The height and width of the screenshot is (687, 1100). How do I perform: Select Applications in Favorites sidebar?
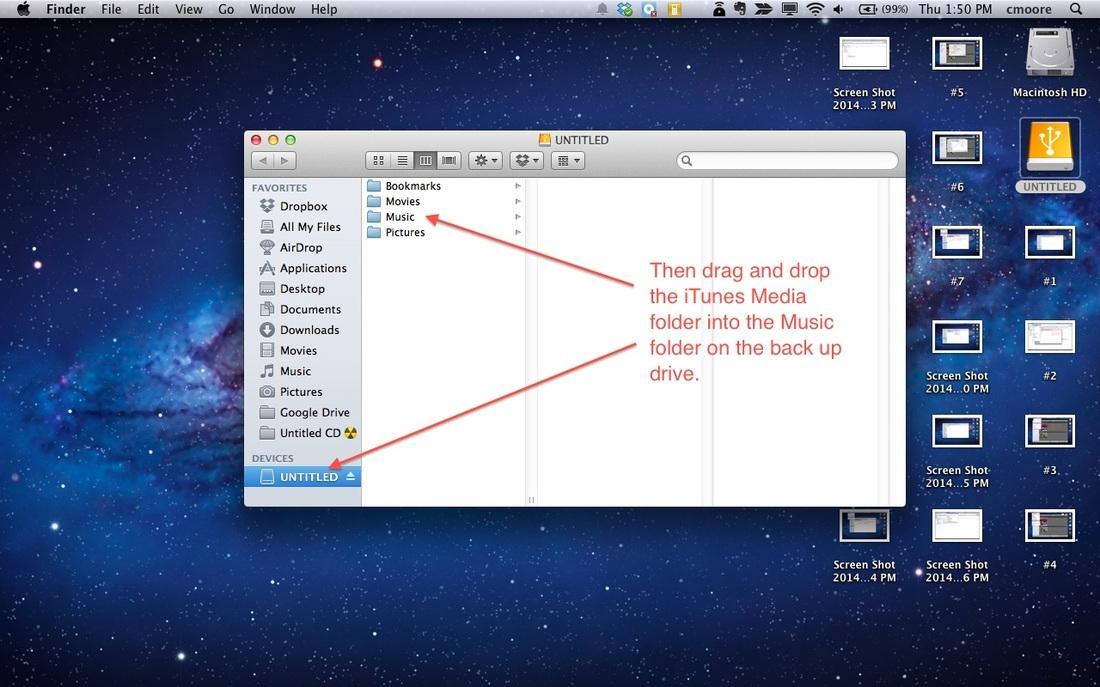(x=312, y=268)
